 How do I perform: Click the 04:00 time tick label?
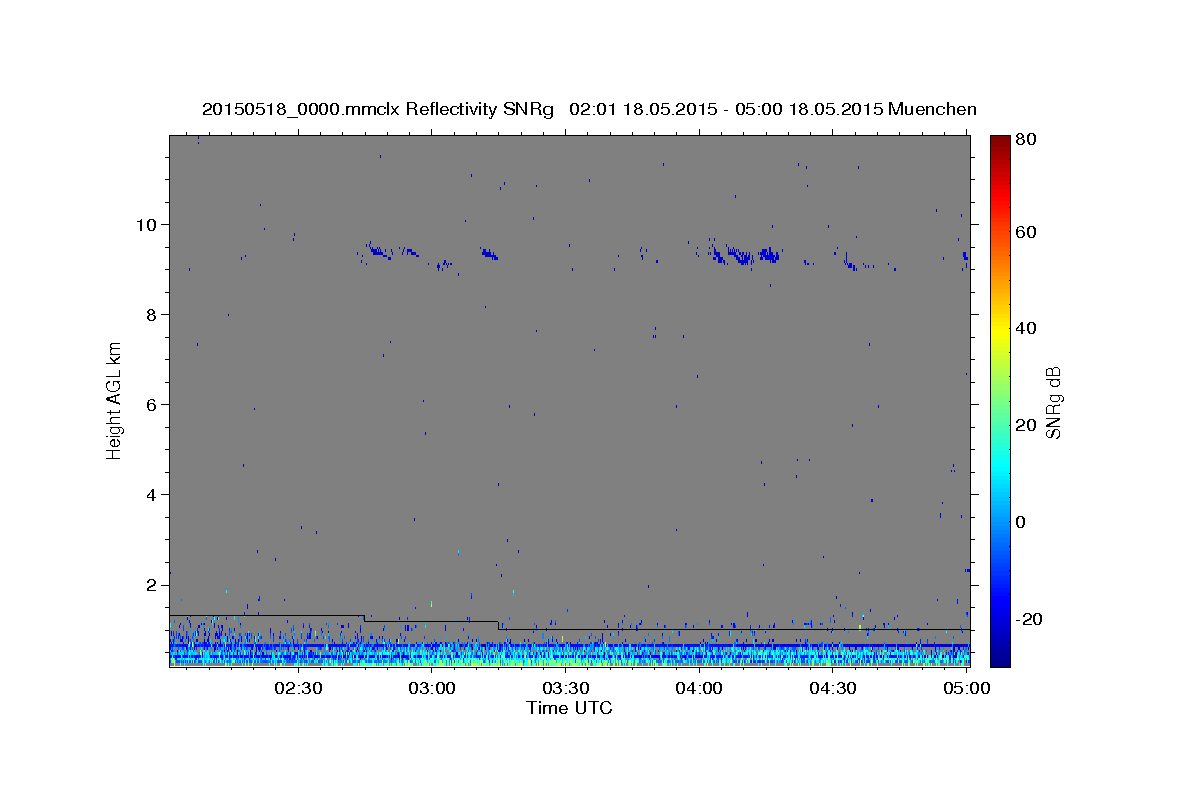pos(699,688)
